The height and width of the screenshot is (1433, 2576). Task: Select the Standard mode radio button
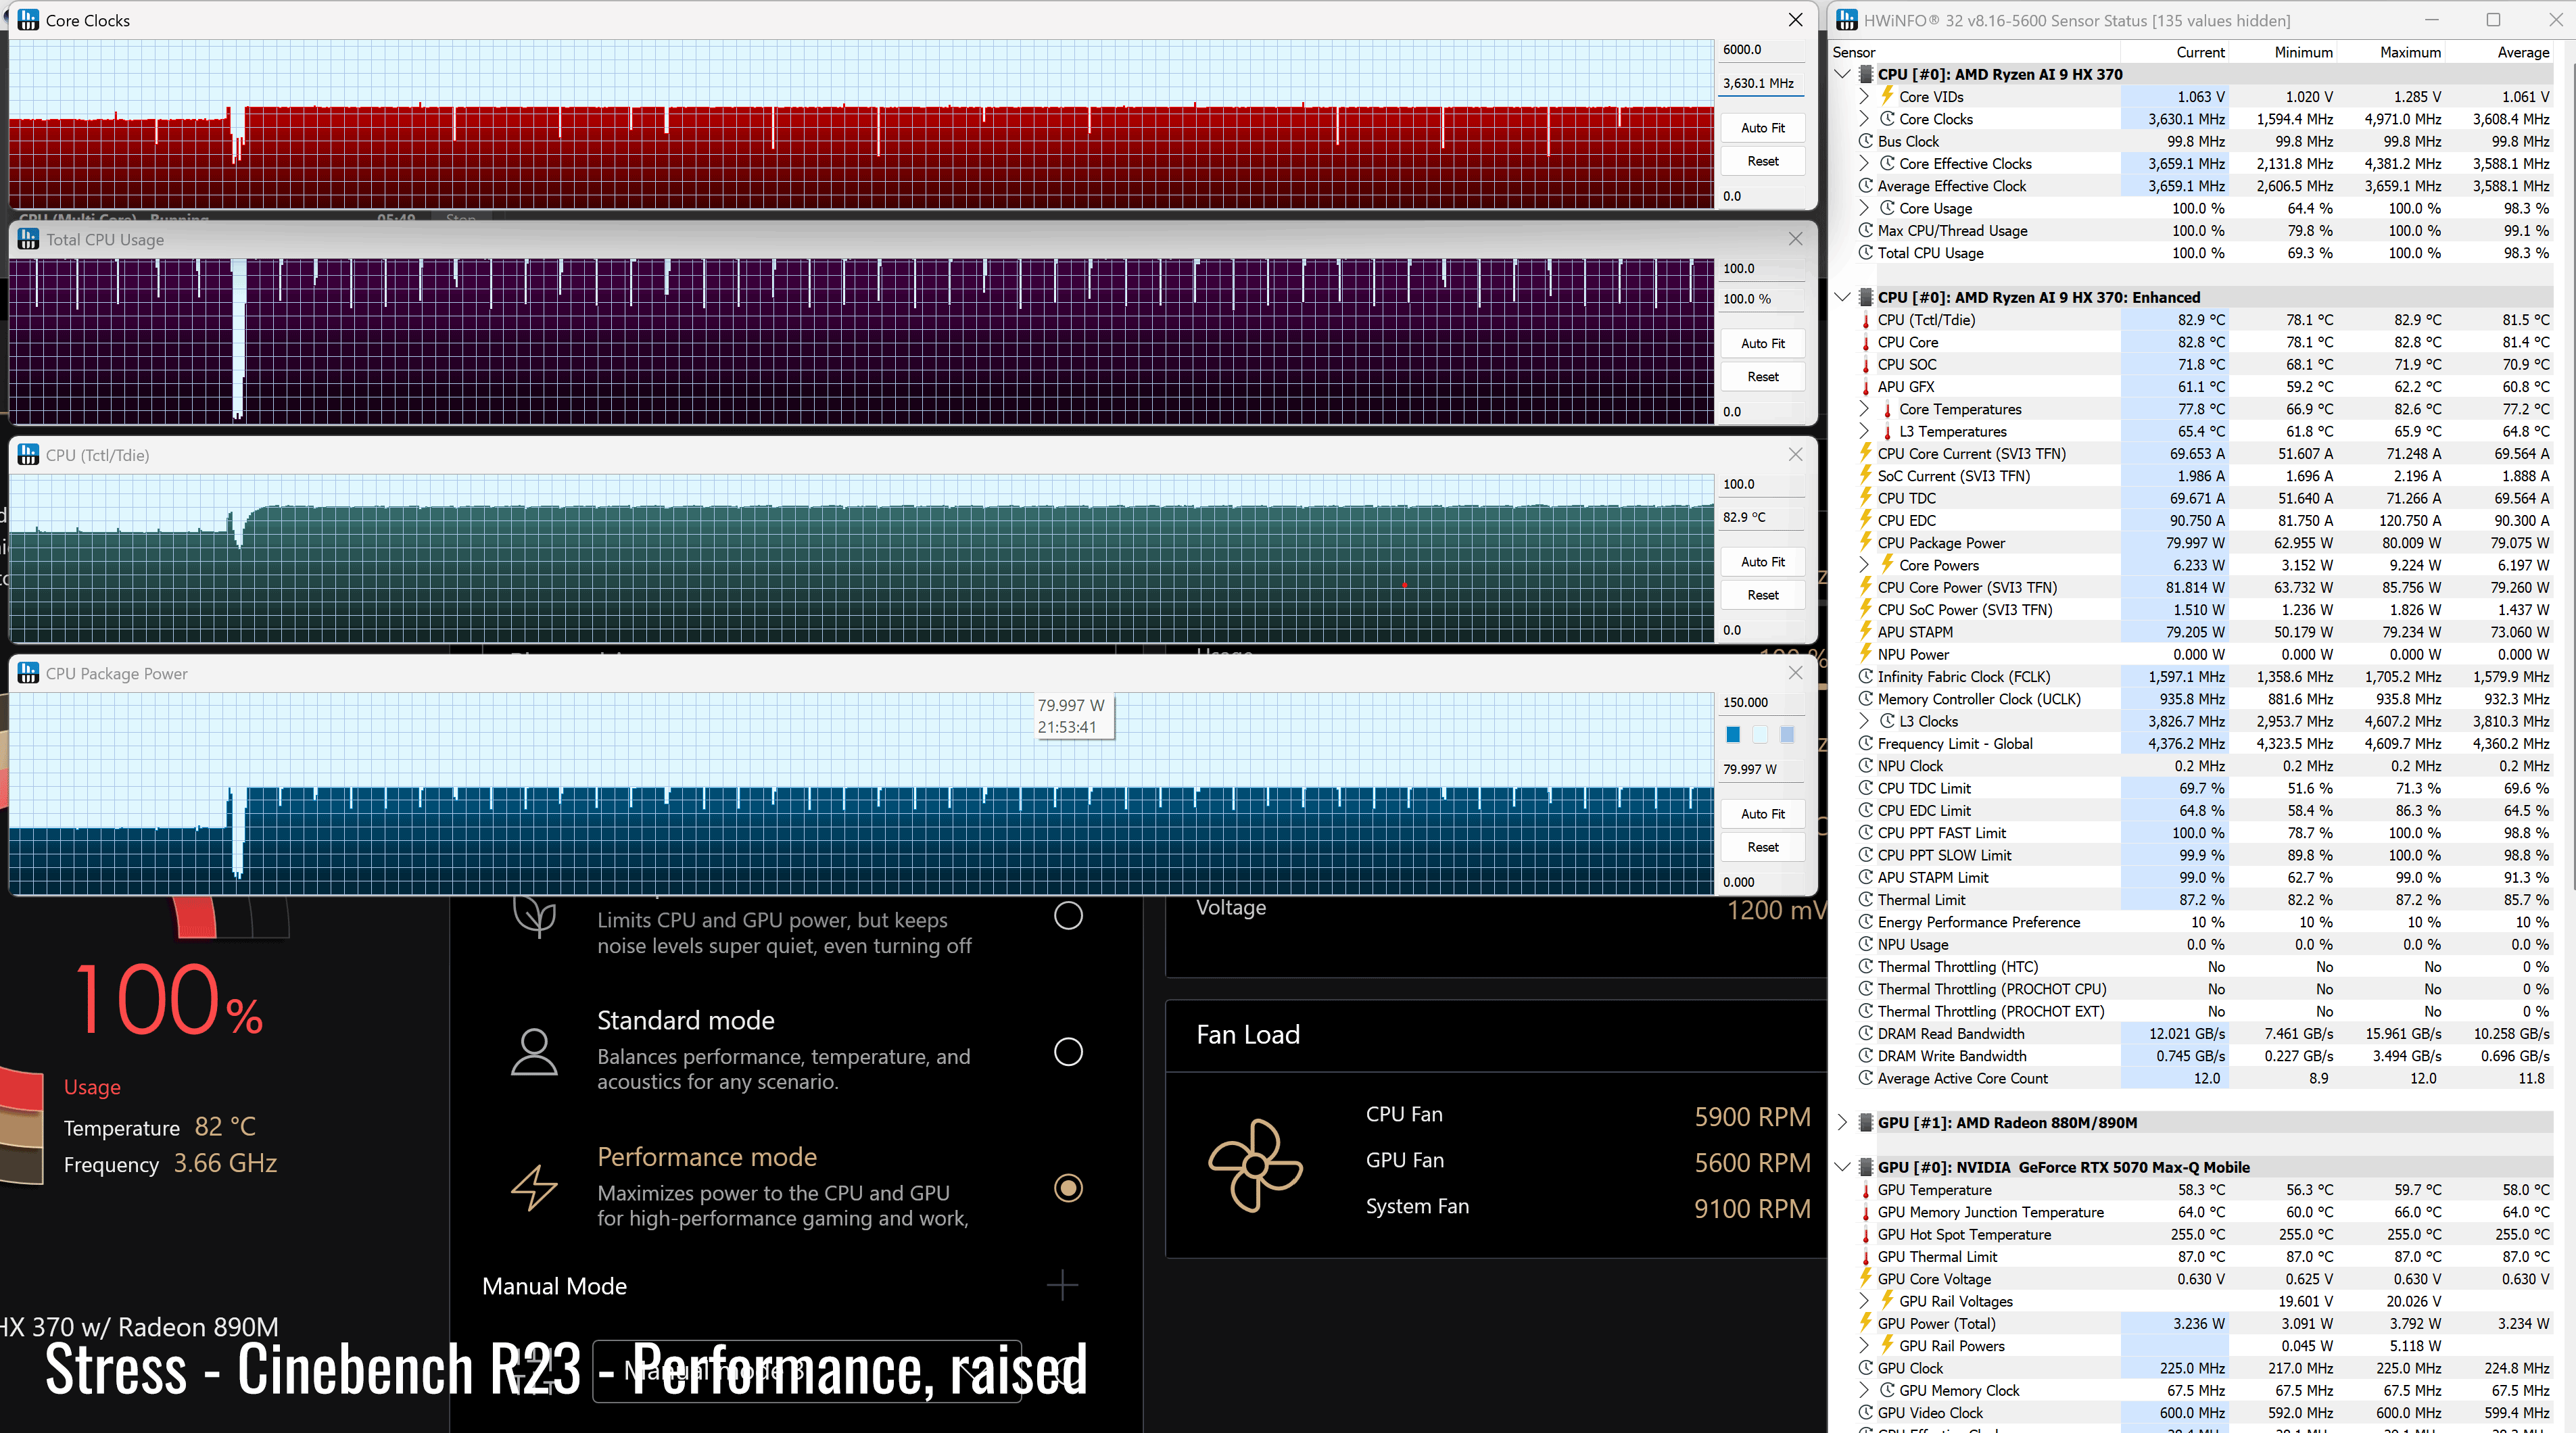pyautogui.click(x=1068, y=1051)
